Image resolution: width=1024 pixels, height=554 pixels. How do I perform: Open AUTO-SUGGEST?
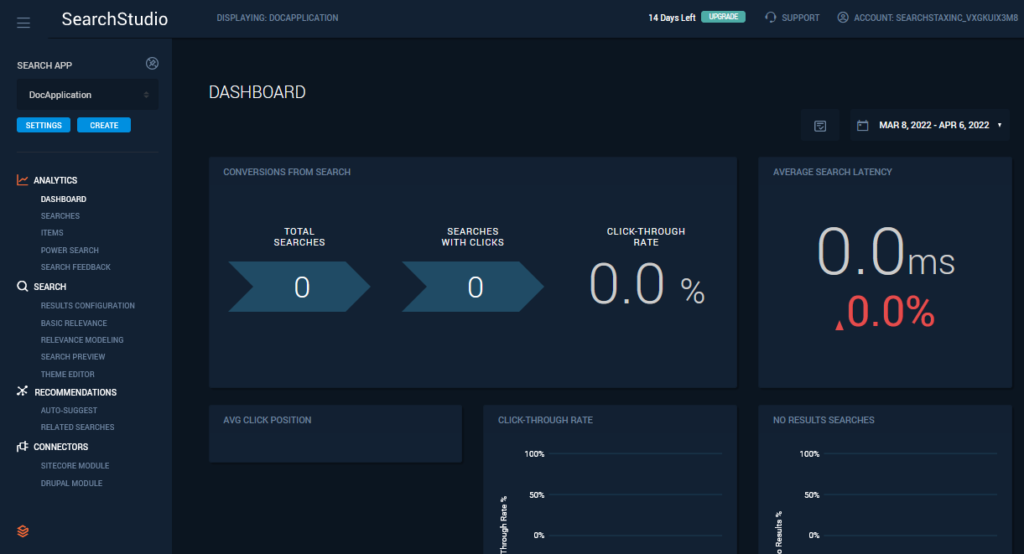pyautogui.click(x=69, y=411)
